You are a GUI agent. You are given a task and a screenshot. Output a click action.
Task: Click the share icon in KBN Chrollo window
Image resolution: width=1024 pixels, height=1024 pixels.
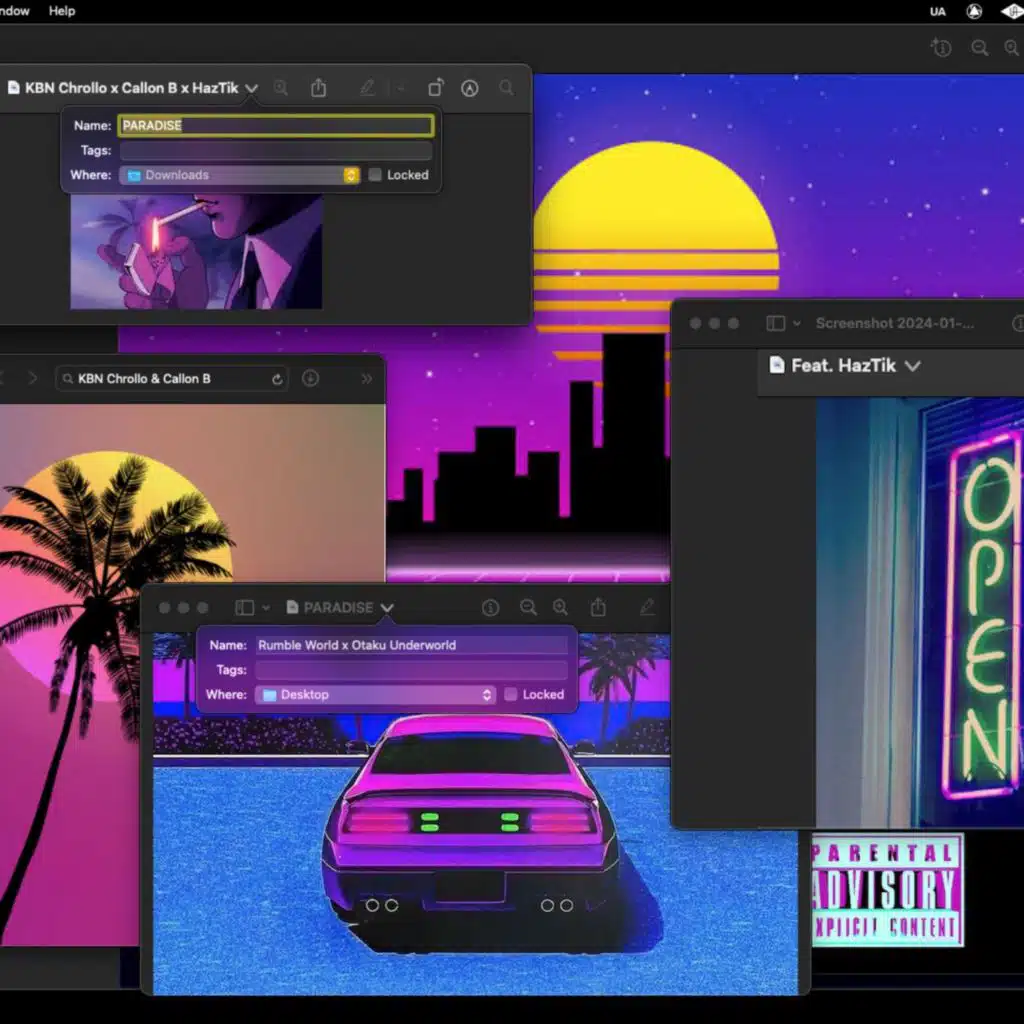coord(318,88)
